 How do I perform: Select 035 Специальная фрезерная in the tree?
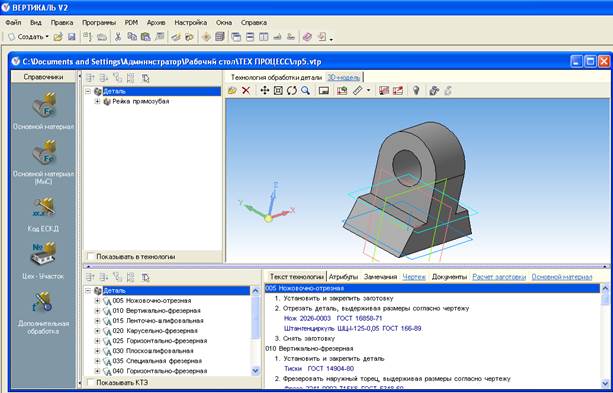[x=157, y=361]
